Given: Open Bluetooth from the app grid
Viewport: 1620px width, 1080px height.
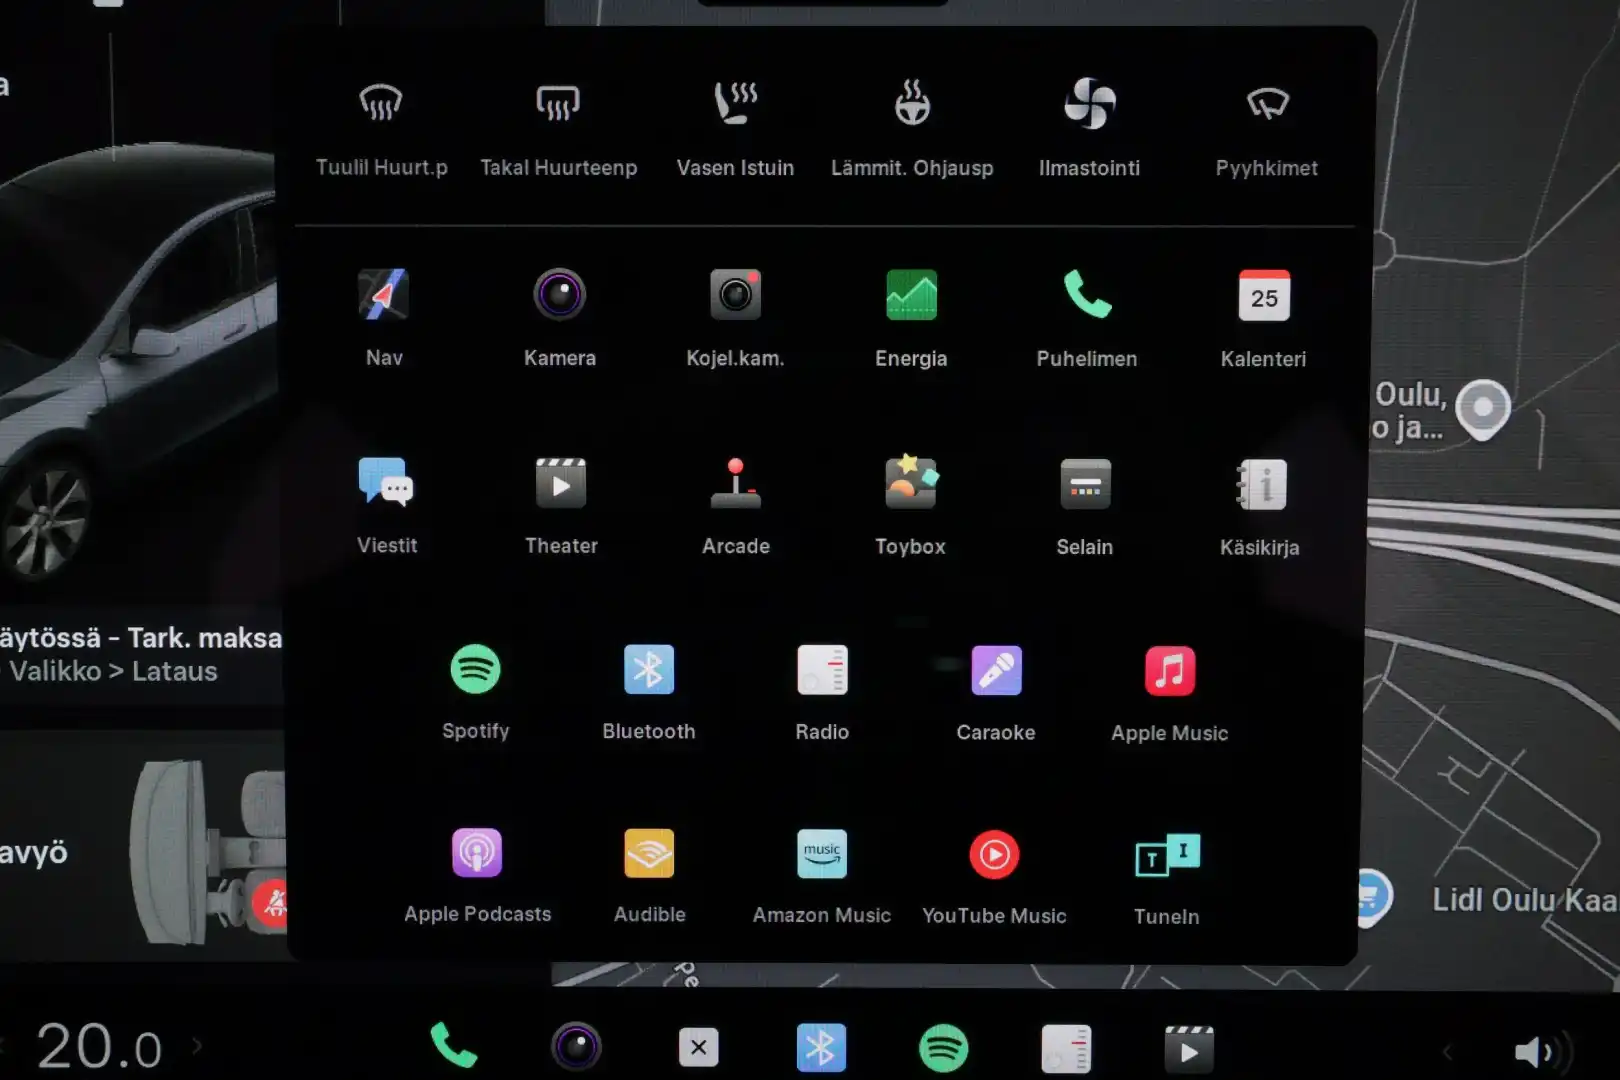Looking at the screenshot, I should pos(649,692).
